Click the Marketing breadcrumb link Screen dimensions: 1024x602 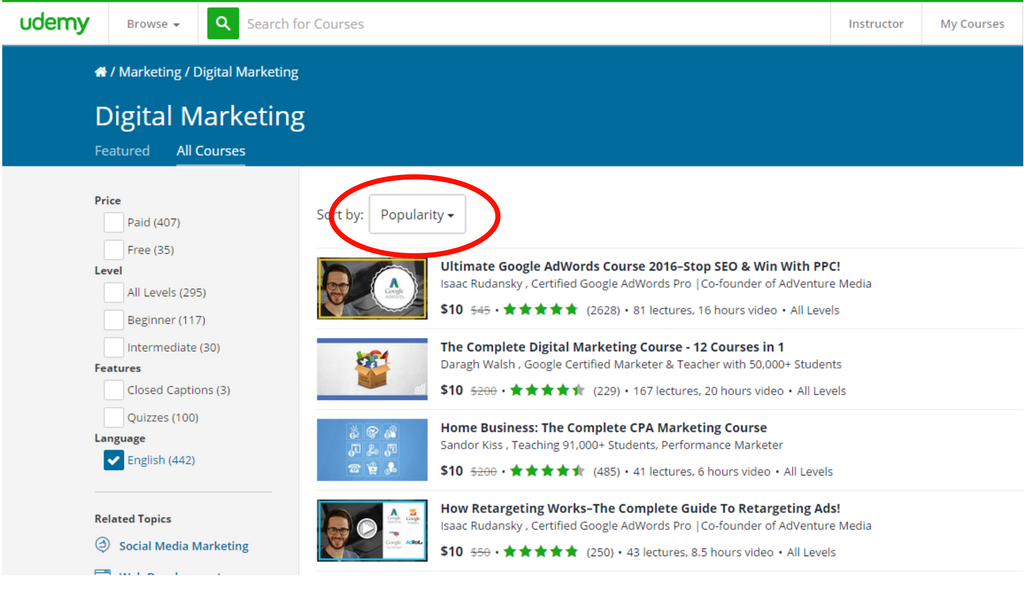150,72
